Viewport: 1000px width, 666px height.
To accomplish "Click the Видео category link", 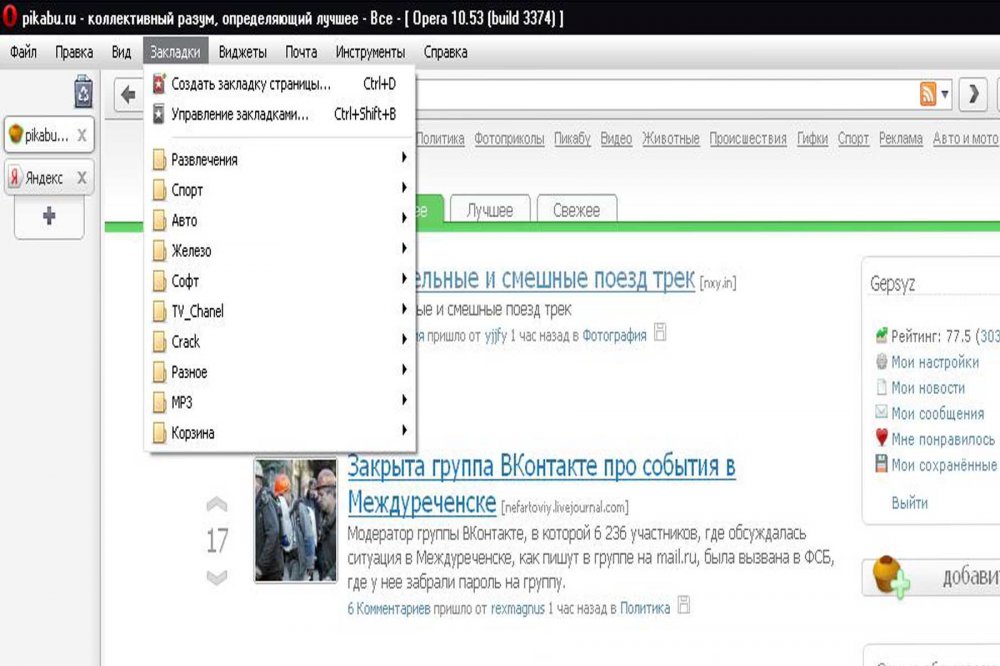I will 616,138.
